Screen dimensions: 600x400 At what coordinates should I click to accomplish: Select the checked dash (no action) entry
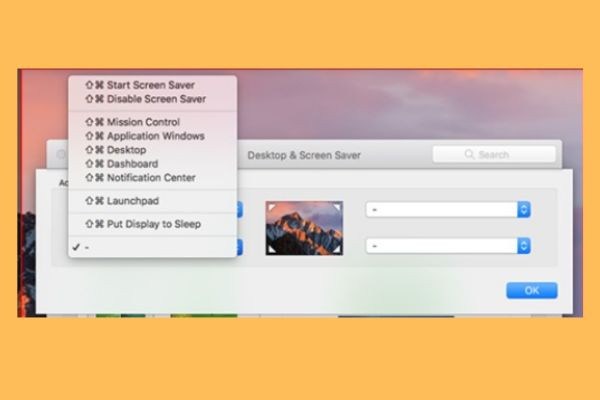click(x=153, y=247)
